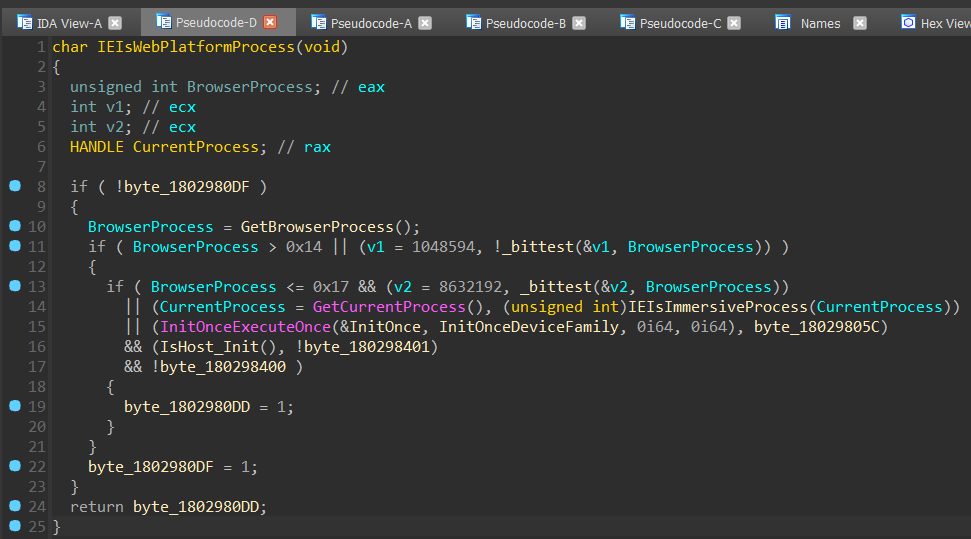
Task: Select byte_180298400 on line 17
Action: (223, 367)
